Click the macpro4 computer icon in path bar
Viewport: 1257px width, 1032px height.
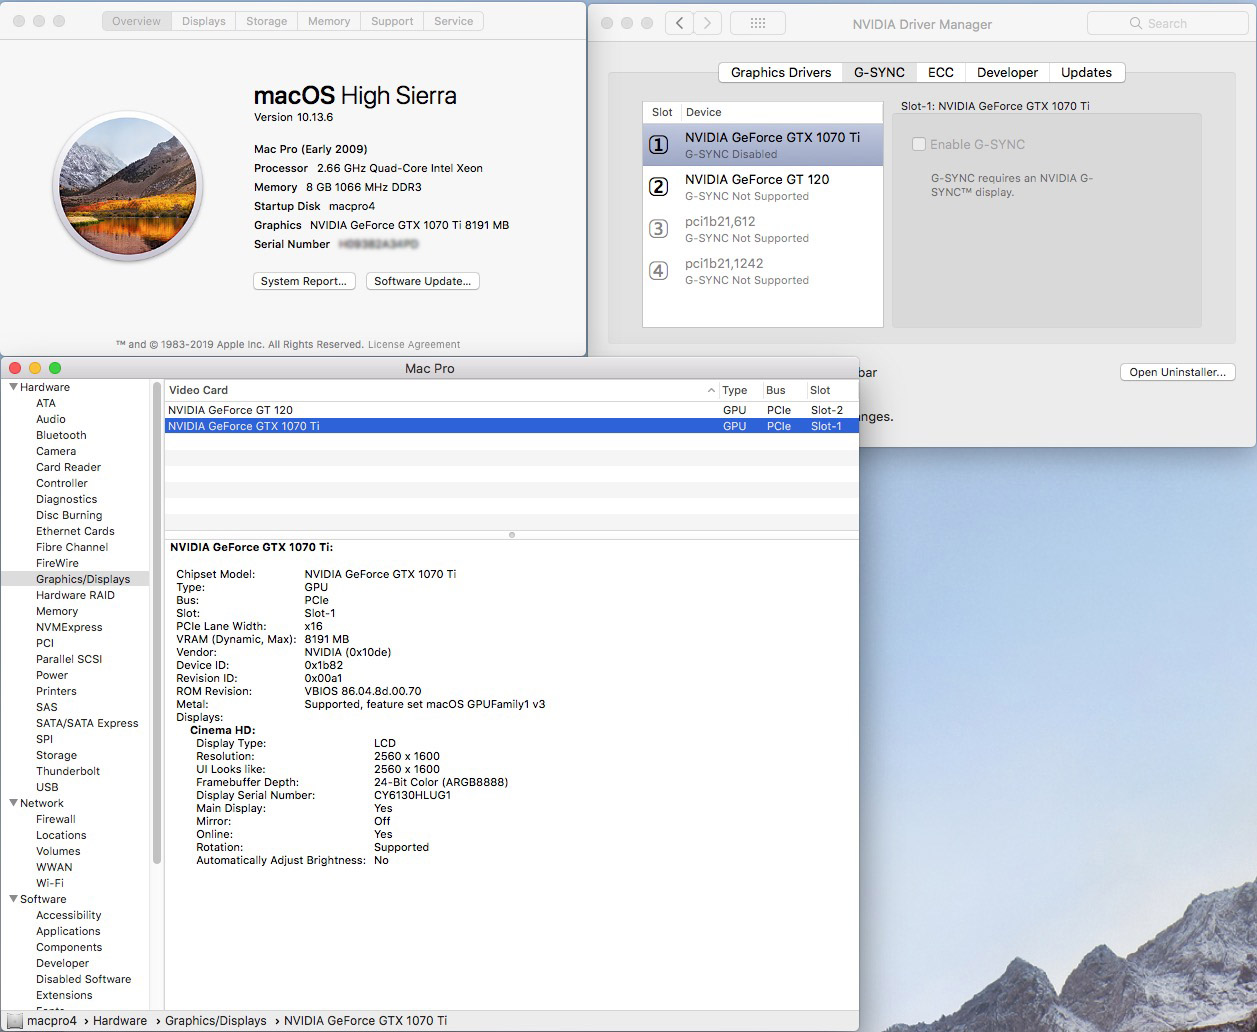tap(15, 1021)
